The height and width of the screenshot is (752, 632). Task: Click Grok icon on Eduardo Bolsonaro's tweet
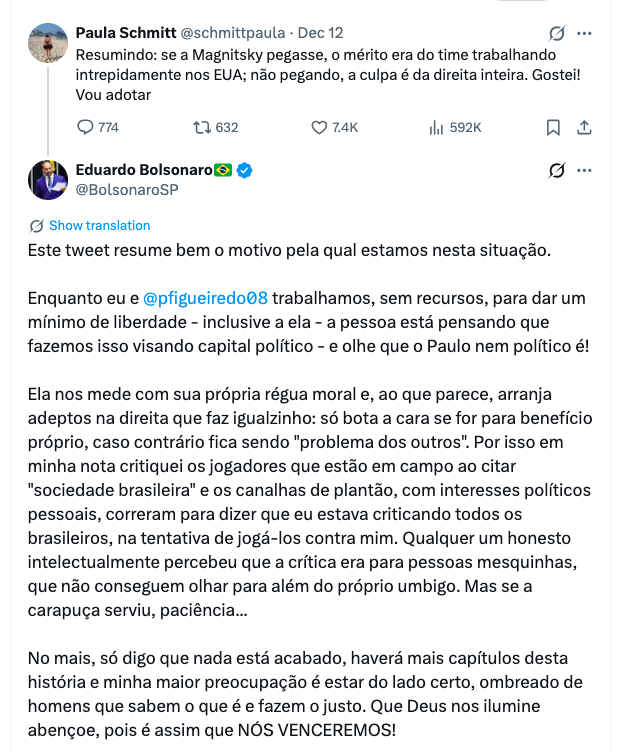click(x=558, y=170)
